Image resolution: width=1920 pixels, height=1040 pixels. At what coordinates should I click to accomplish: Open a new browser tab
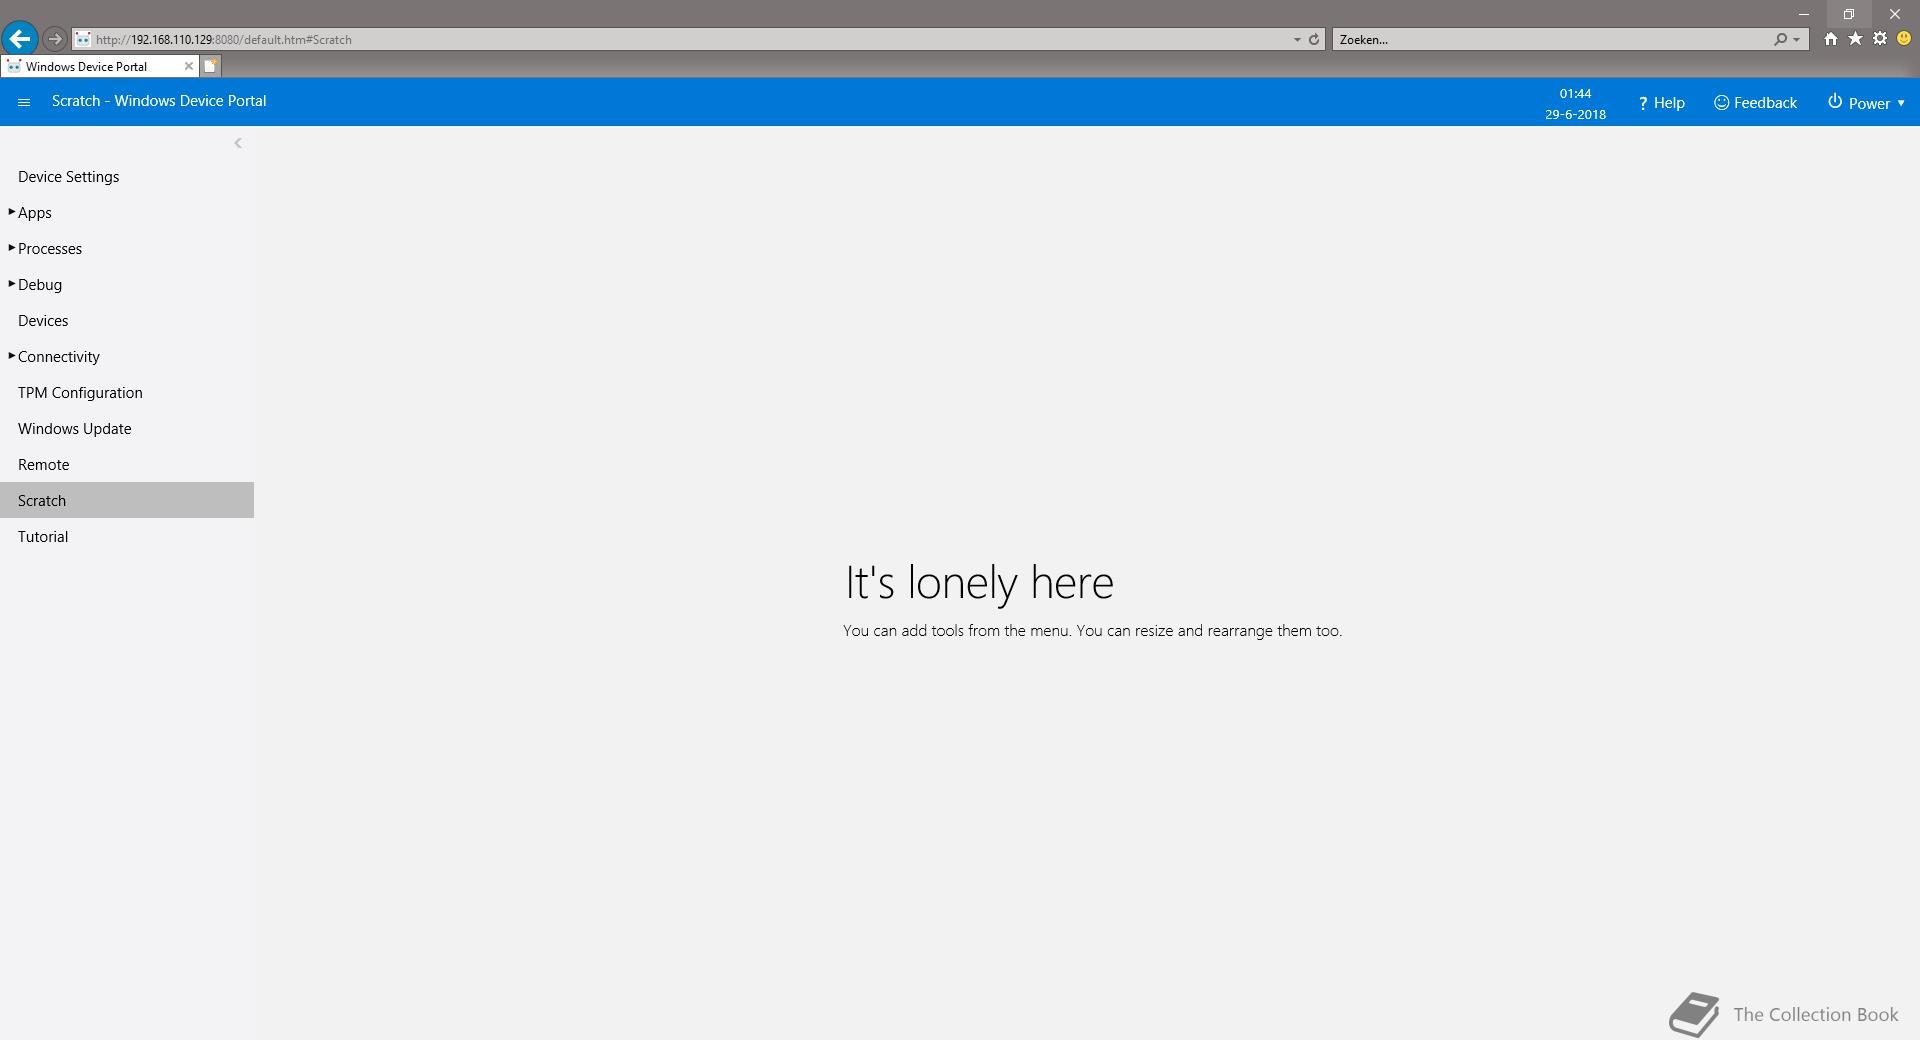[x=211, y=66]
